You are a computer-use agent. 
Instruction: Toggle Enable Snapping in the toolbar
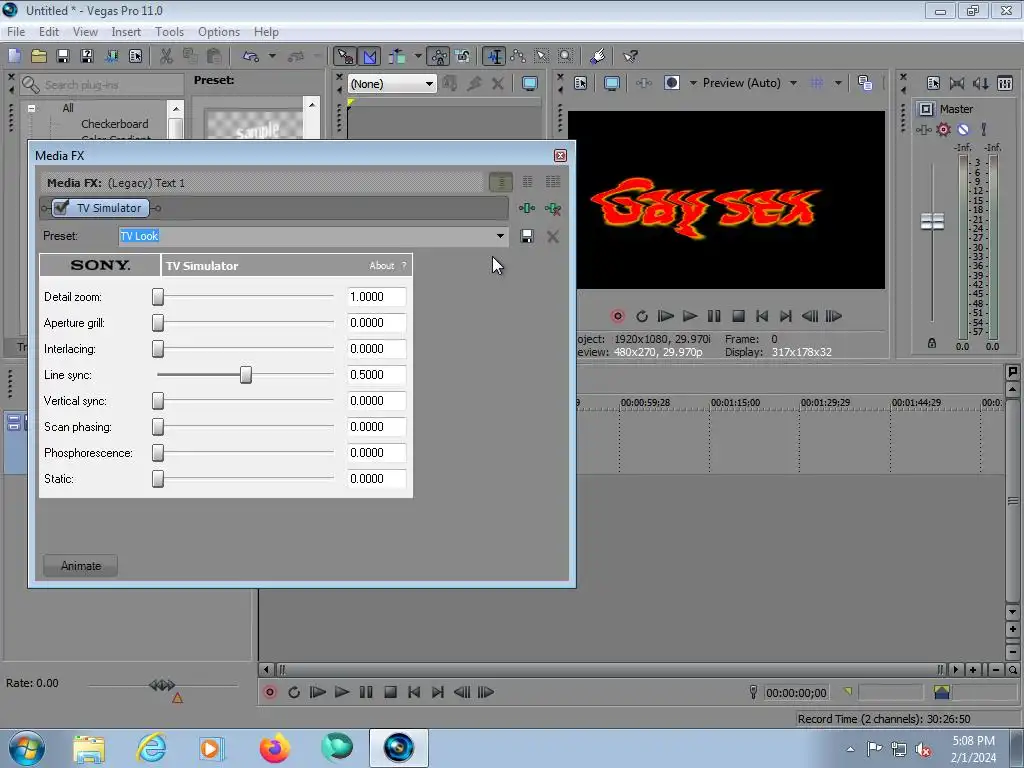(345, 57)
